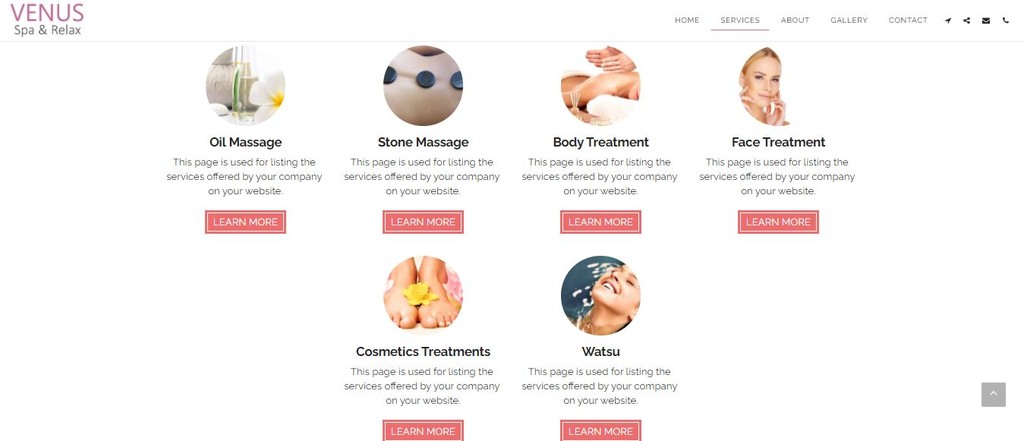Click the email envelope icon
The height and width of the screenshot is (441, 1024).
coord(986,20)
